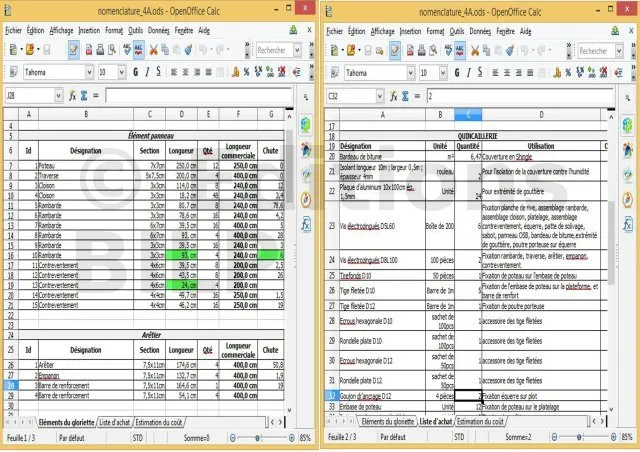Viewport: 640px width, 452px height.
Task: Open the Function Wizard in the right window
Action: (x=393, y=96)
